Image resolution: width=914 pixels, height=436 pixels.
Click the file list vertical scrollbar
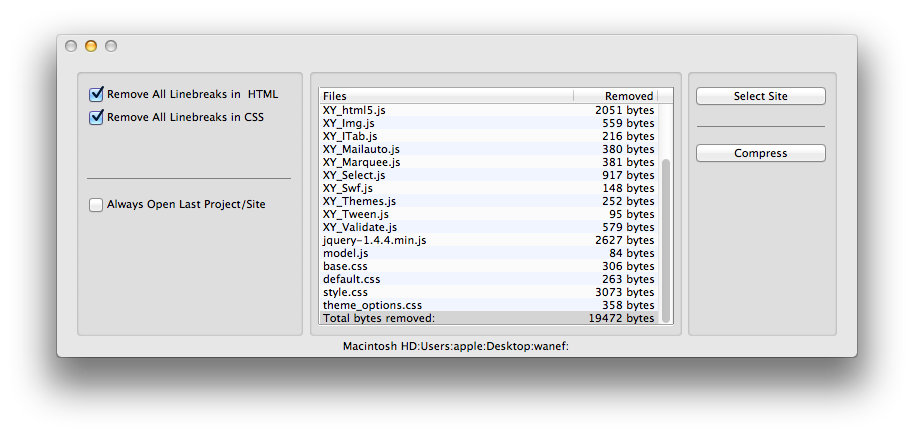click(666, 239)
